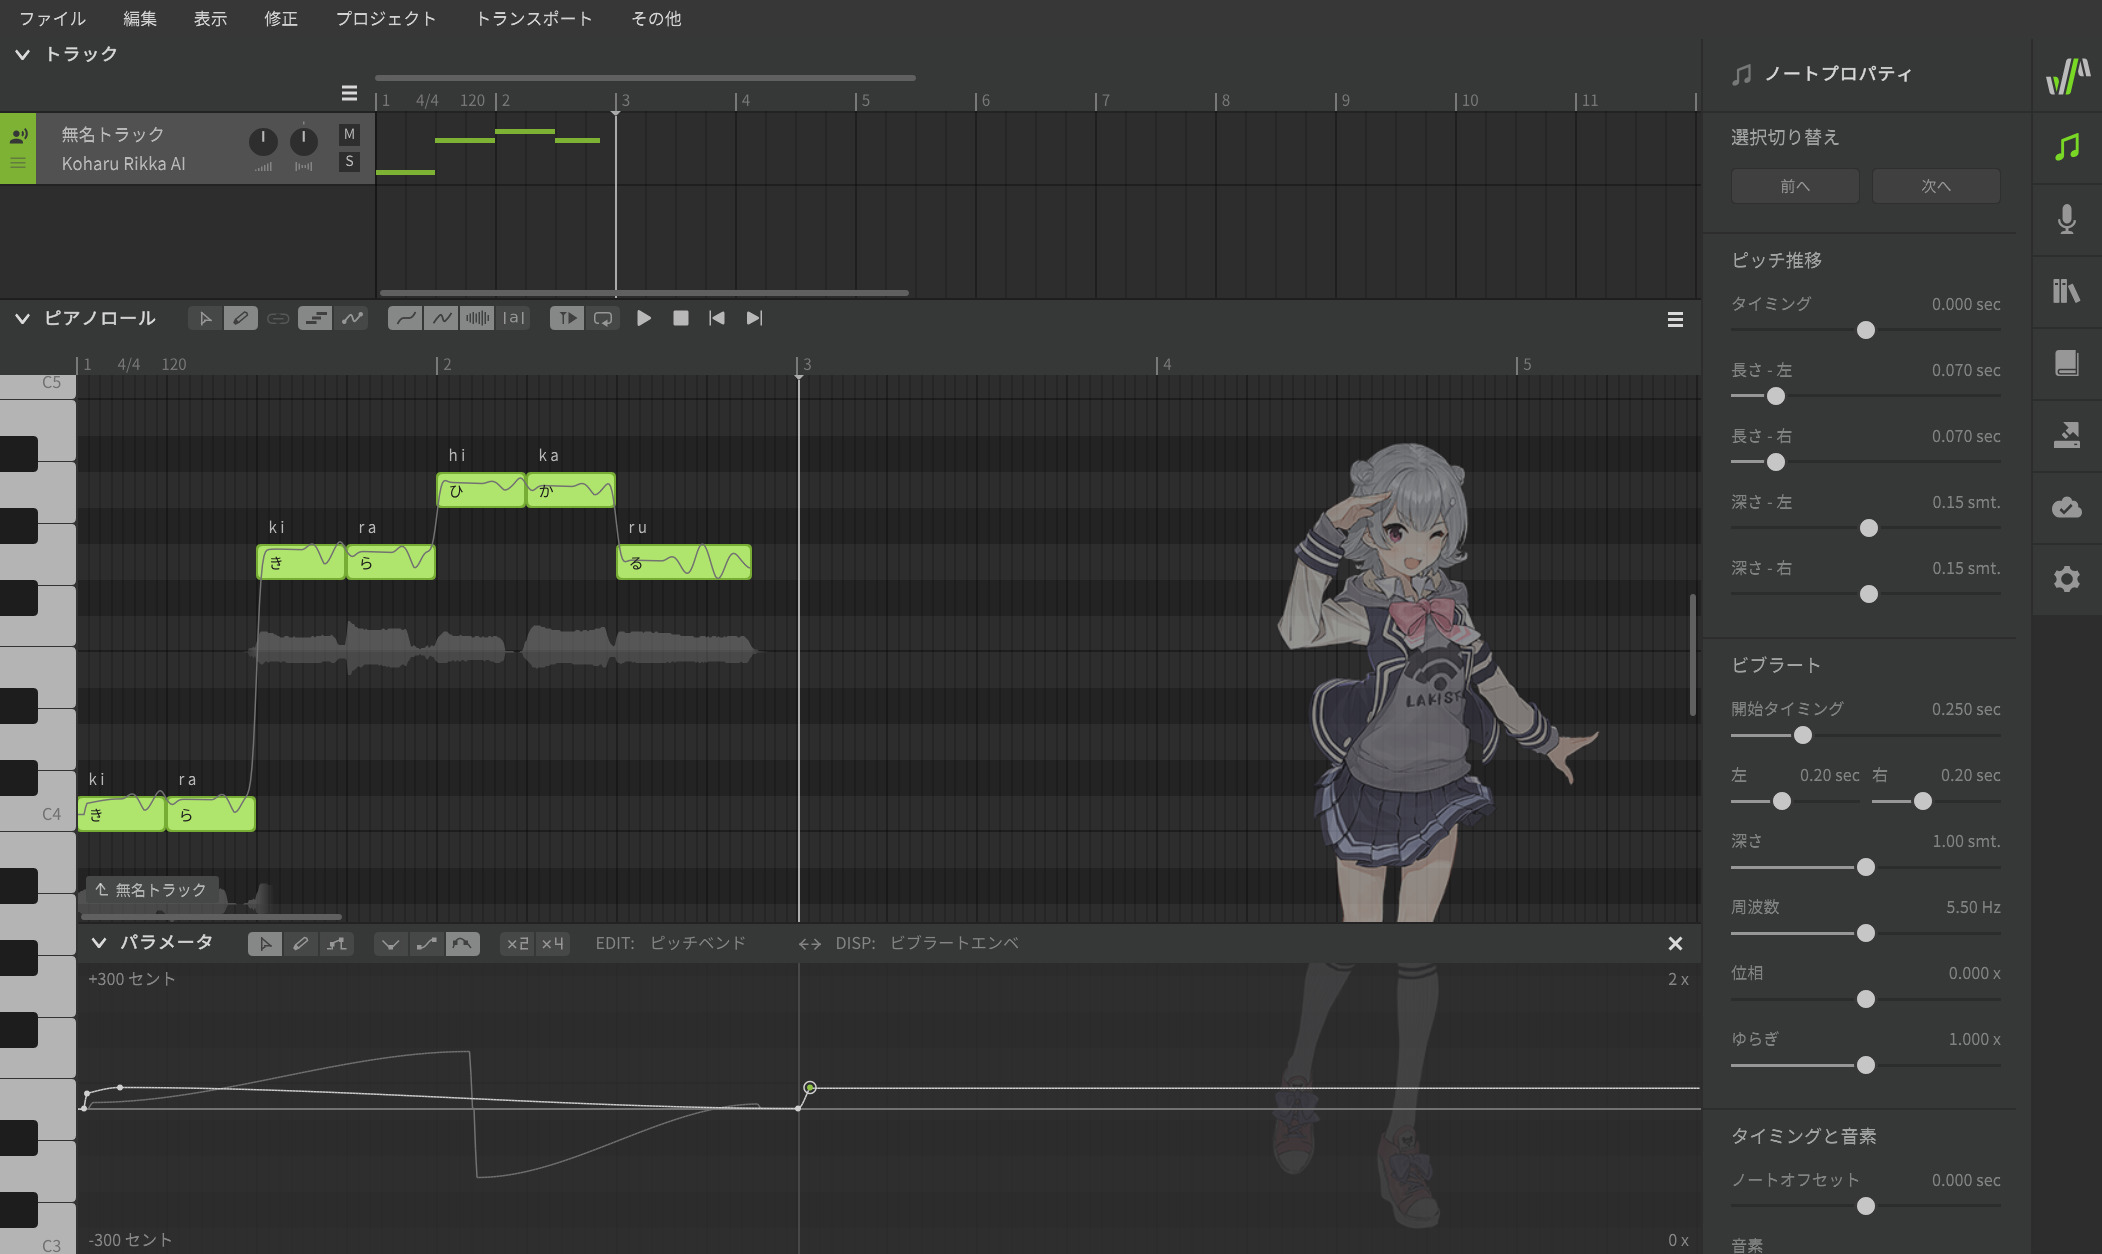Toggle ×4 parameter zoom
The width and height of the screenshot is (2102, 1254).
pos(553,943)
